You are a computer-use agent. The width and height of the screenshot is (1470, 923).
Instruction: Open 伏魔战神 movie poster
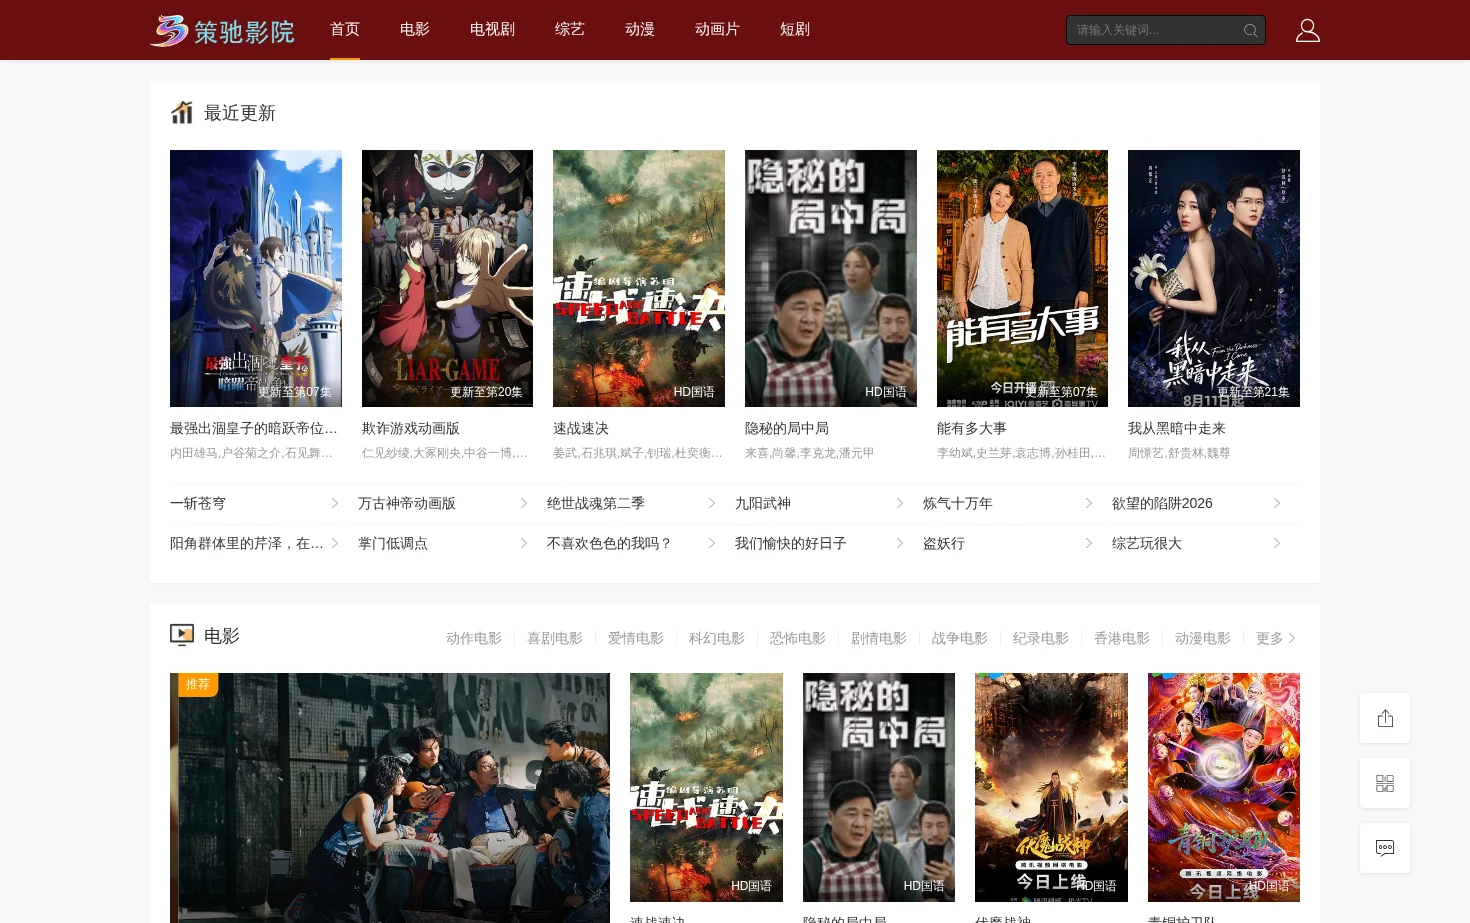coord(1051,787)
